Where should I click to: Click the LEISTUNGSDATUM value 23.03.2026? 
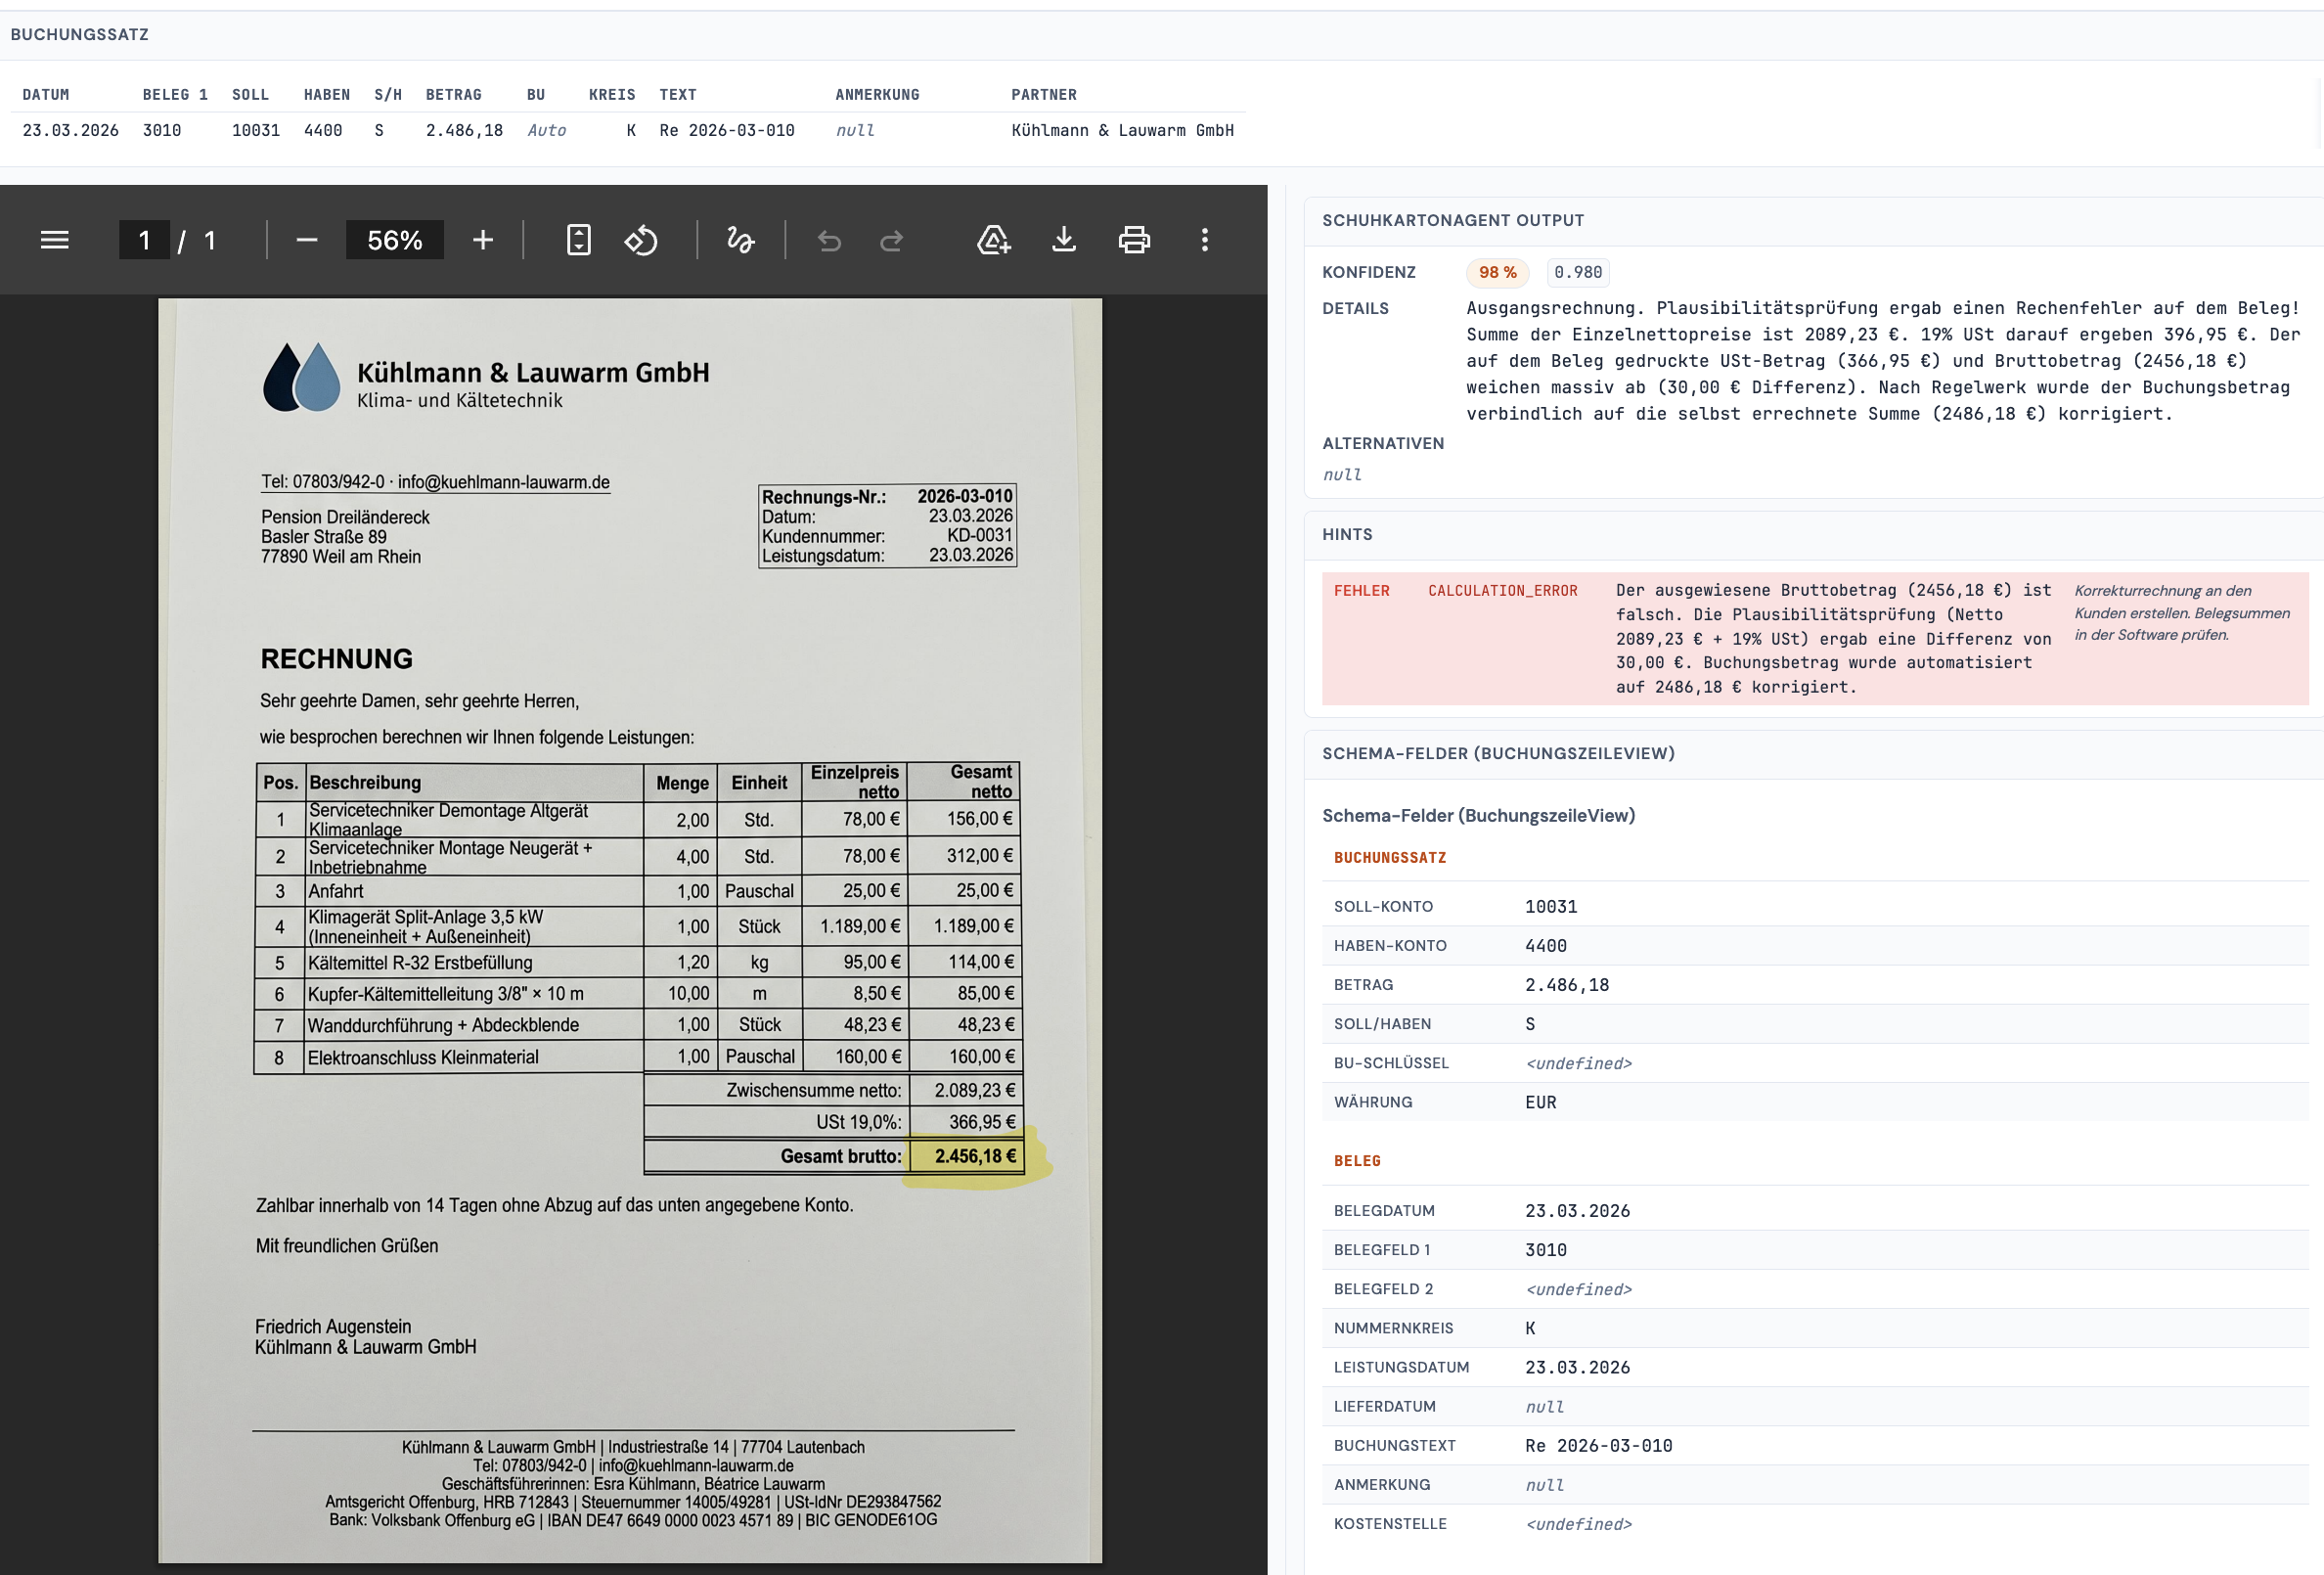(x=1577, y=1367)
